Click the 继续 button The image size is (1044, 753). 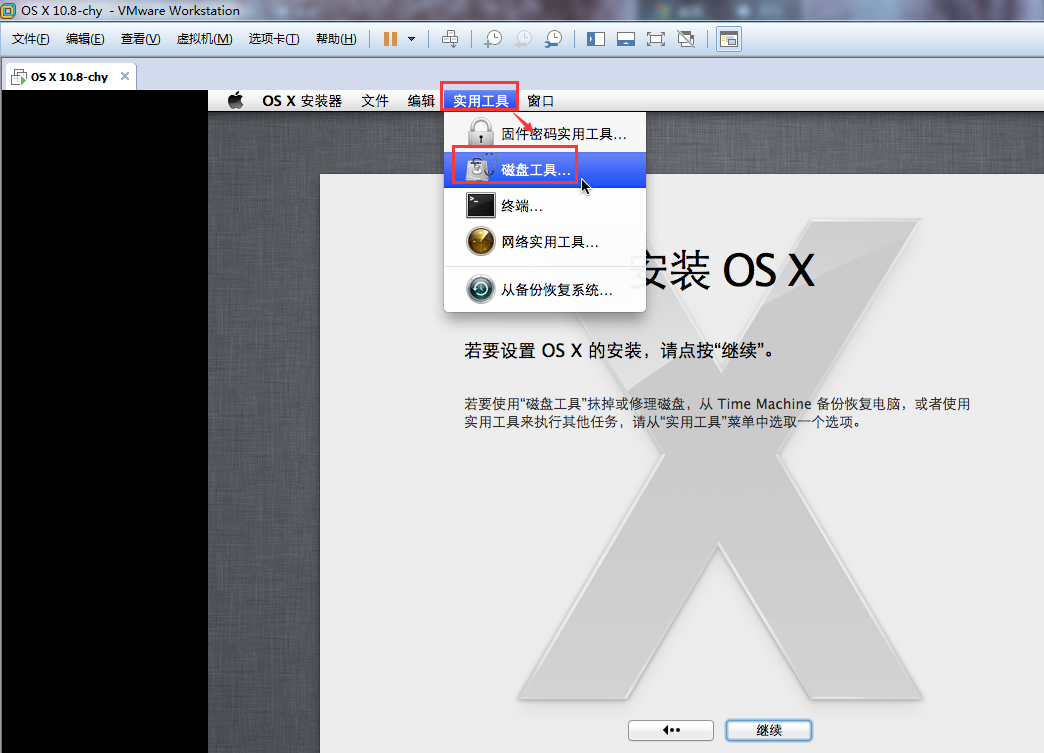click(x=769, y=730)
